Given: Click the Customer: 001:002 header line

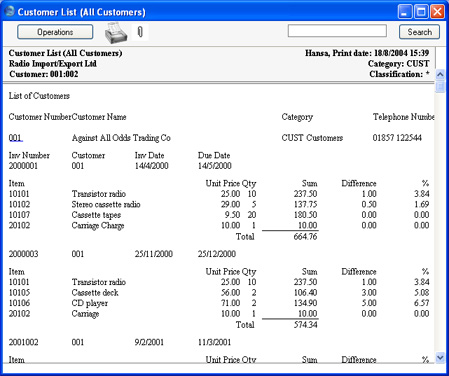Looking at the screenshot, I should [x=43, y=74].
